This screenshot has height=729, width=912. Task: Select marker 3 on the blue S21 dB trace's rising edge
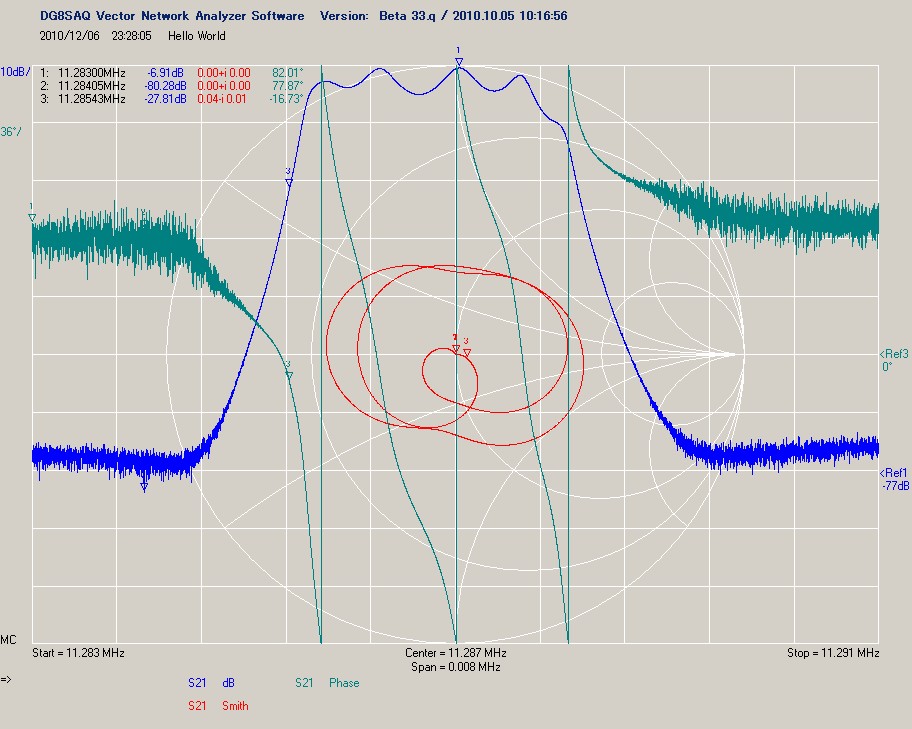289,182
